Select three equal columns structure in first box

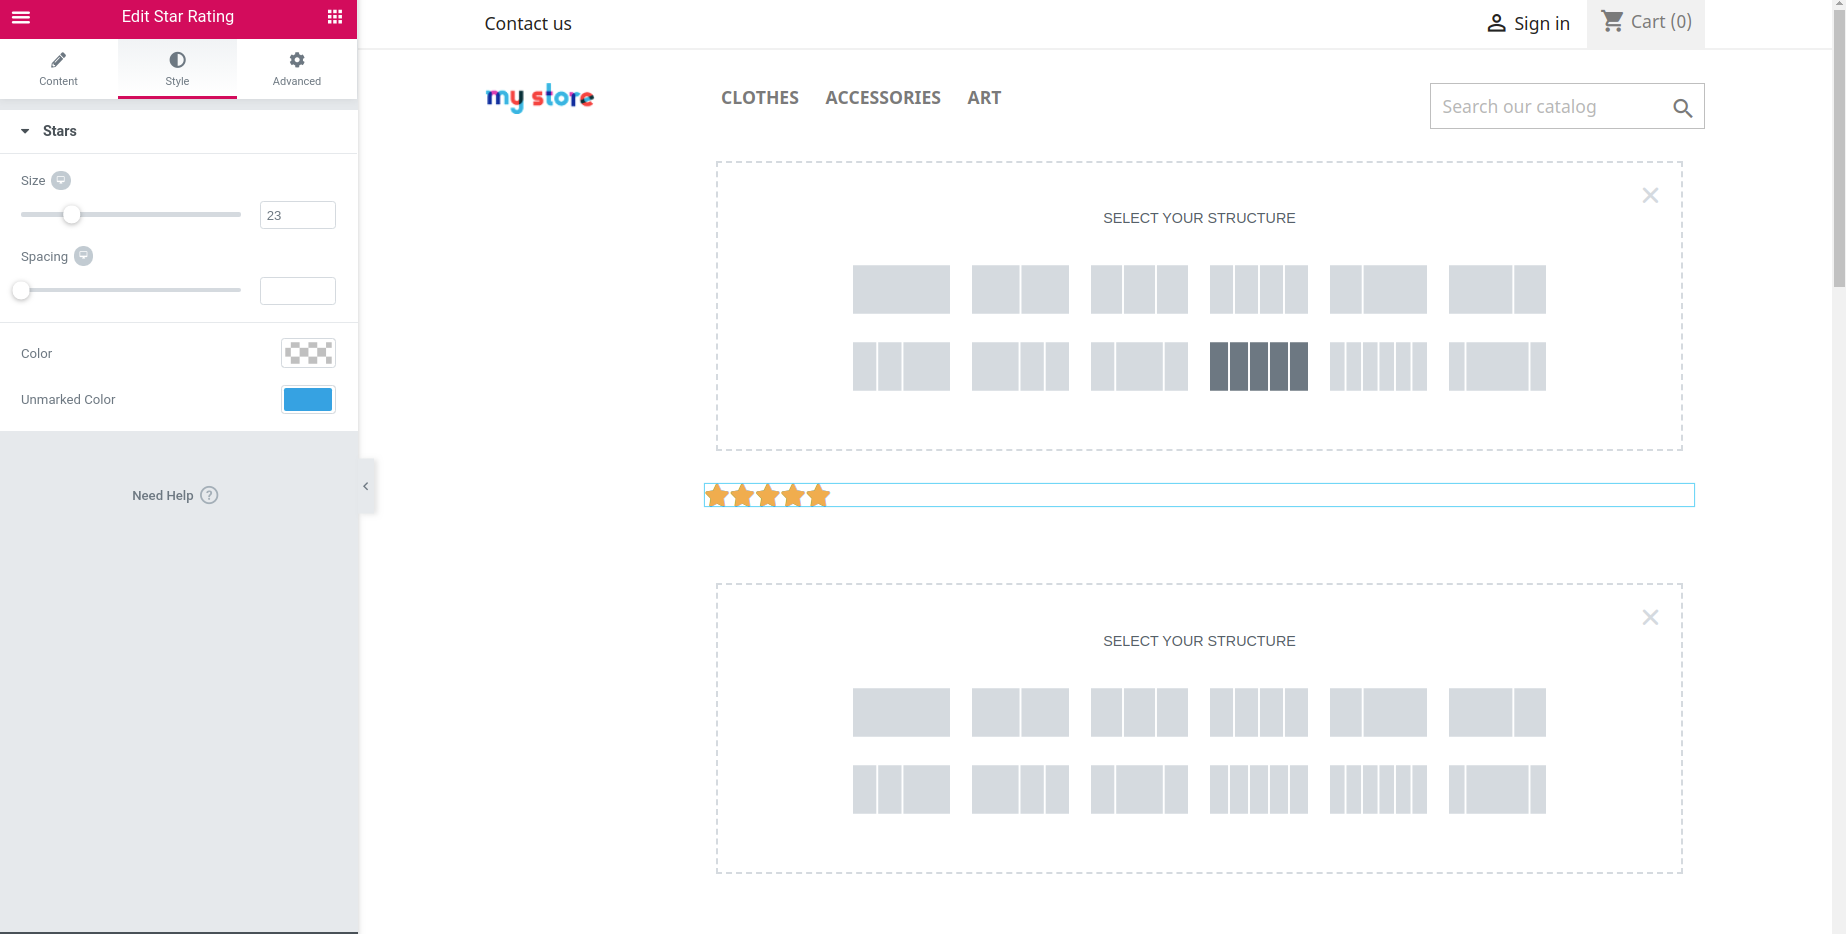[x=1139, y=289]
